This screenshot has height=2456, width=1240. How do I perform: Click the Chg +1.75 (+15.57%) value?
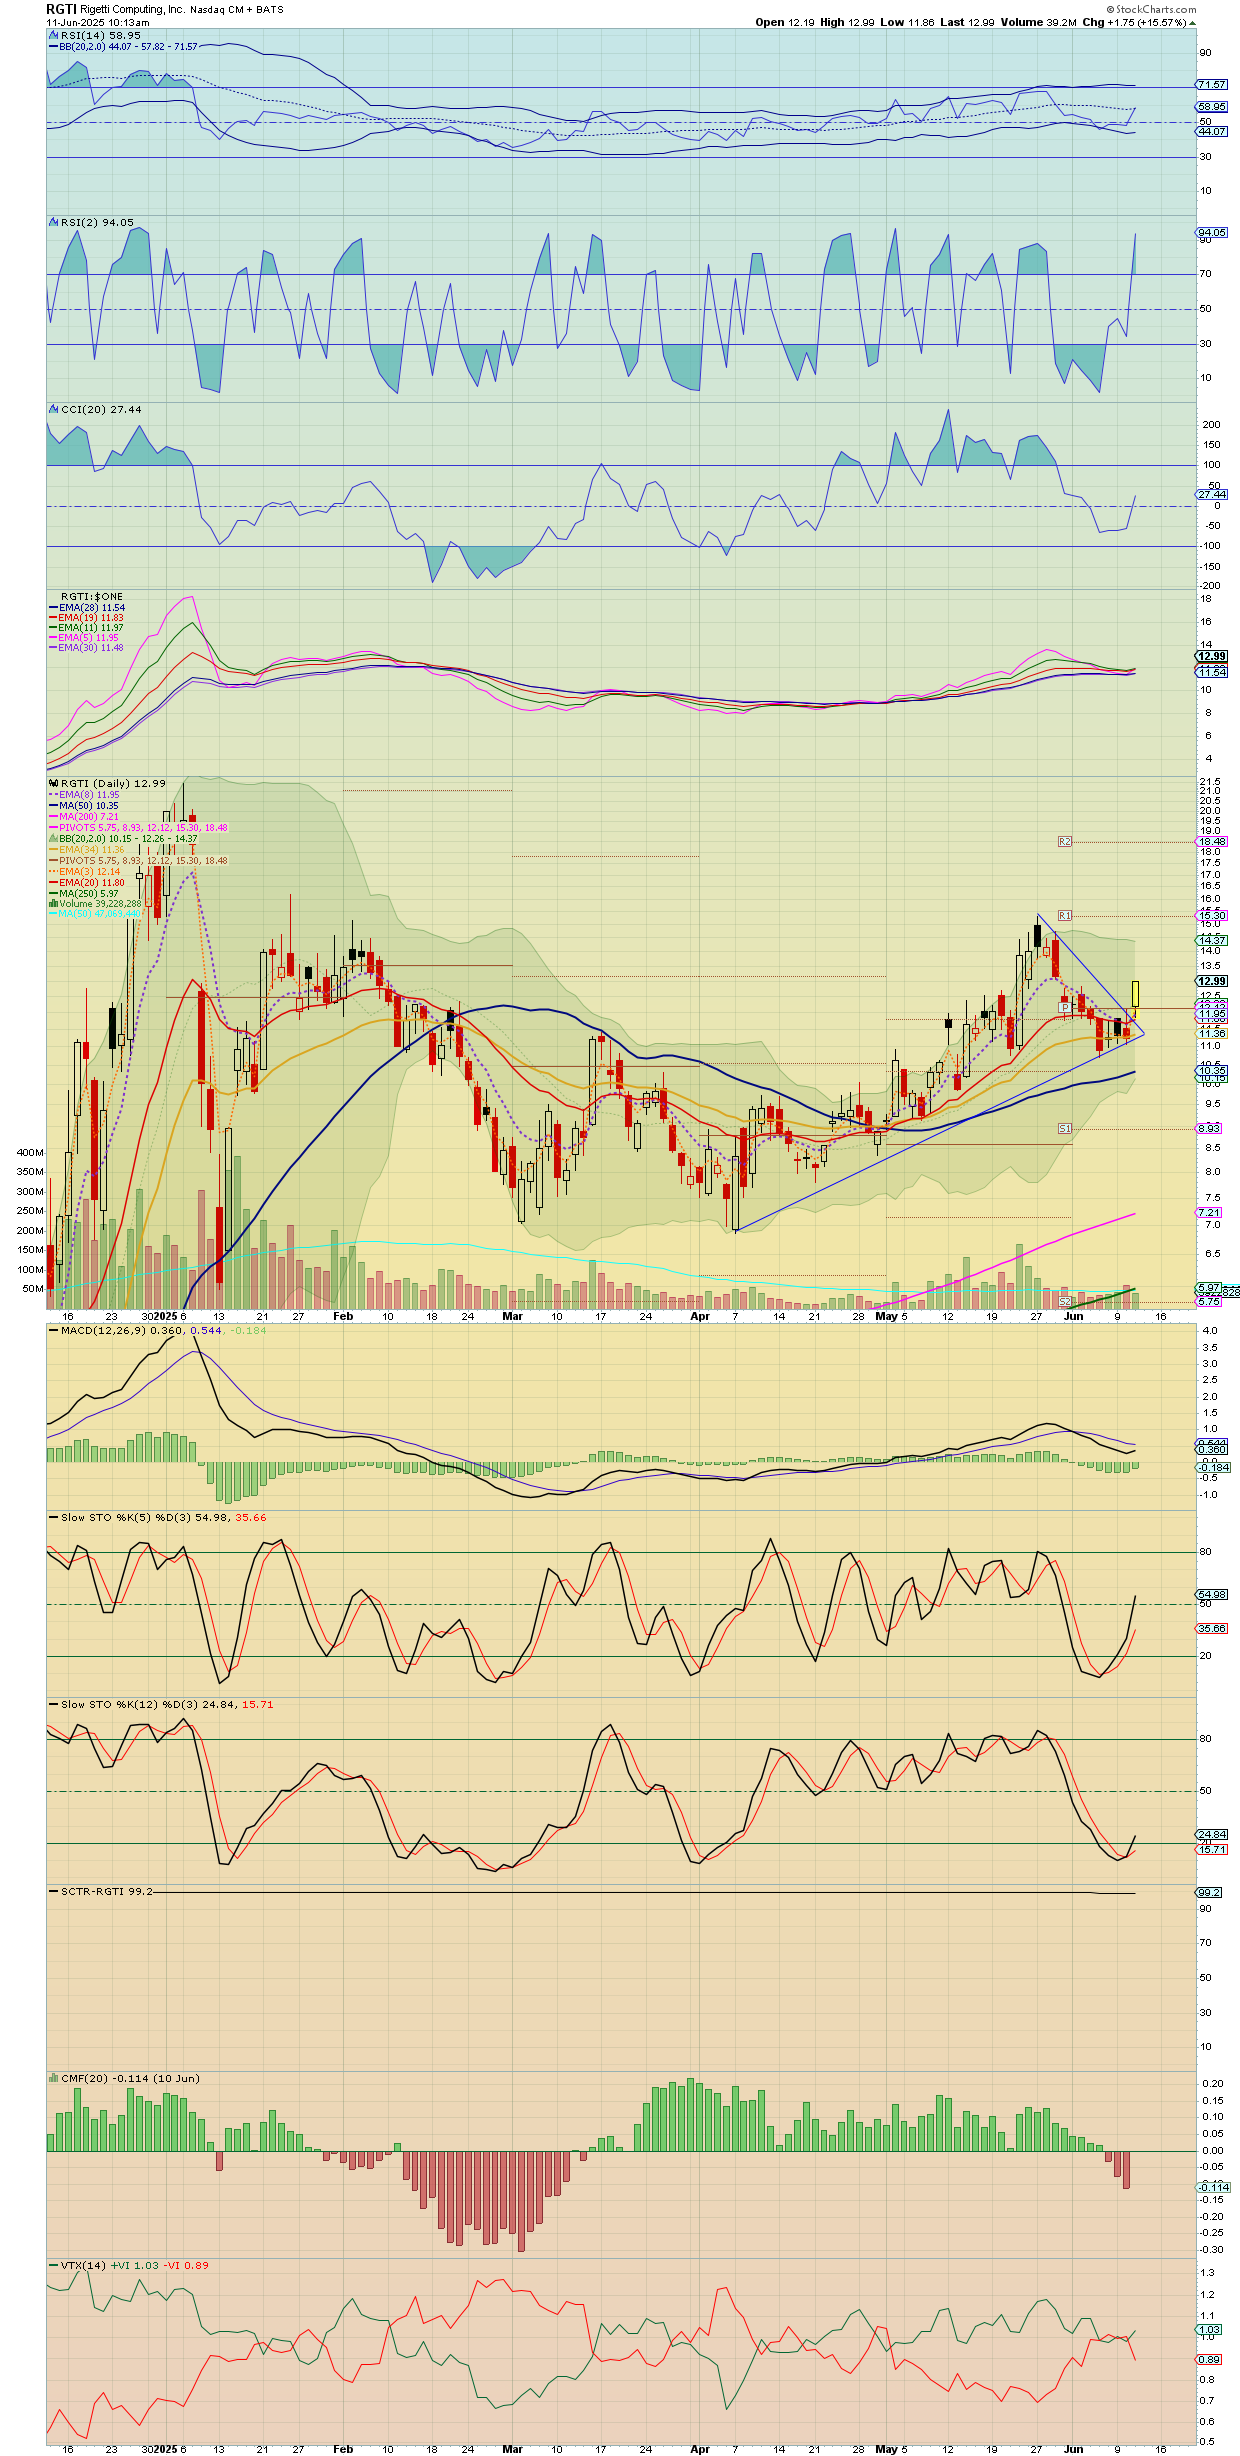(x=1139, y=22)
